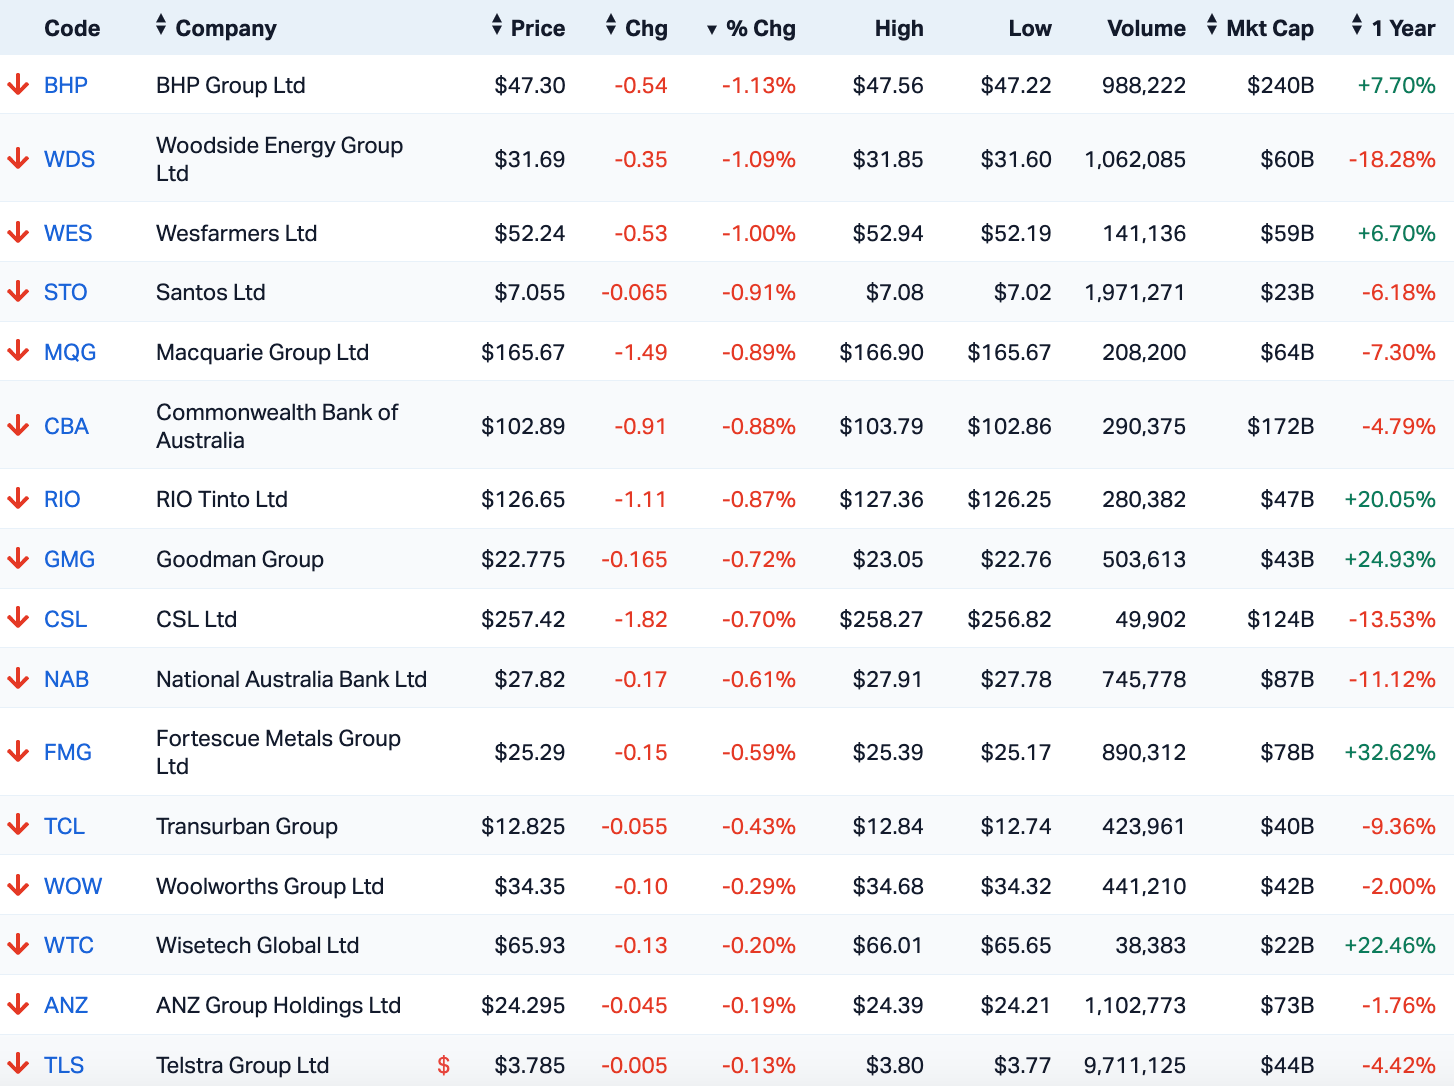Viewport: 1454px width, 1086px height.
Task: Sort table by Price column
Action: tap(528, 28)
